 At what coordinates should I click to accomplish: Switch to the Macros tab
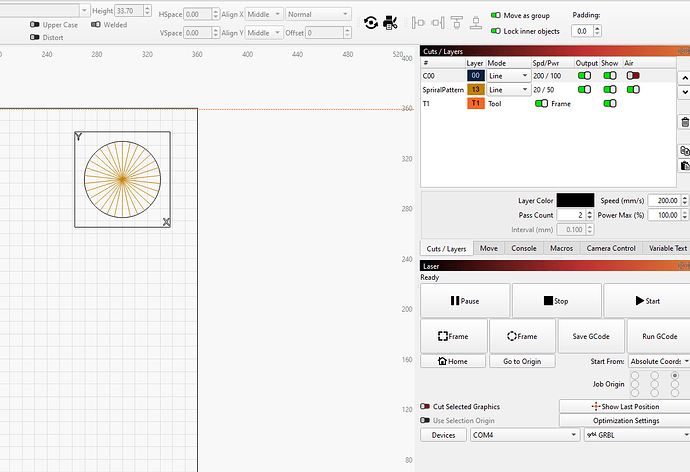tap(562, 248)
